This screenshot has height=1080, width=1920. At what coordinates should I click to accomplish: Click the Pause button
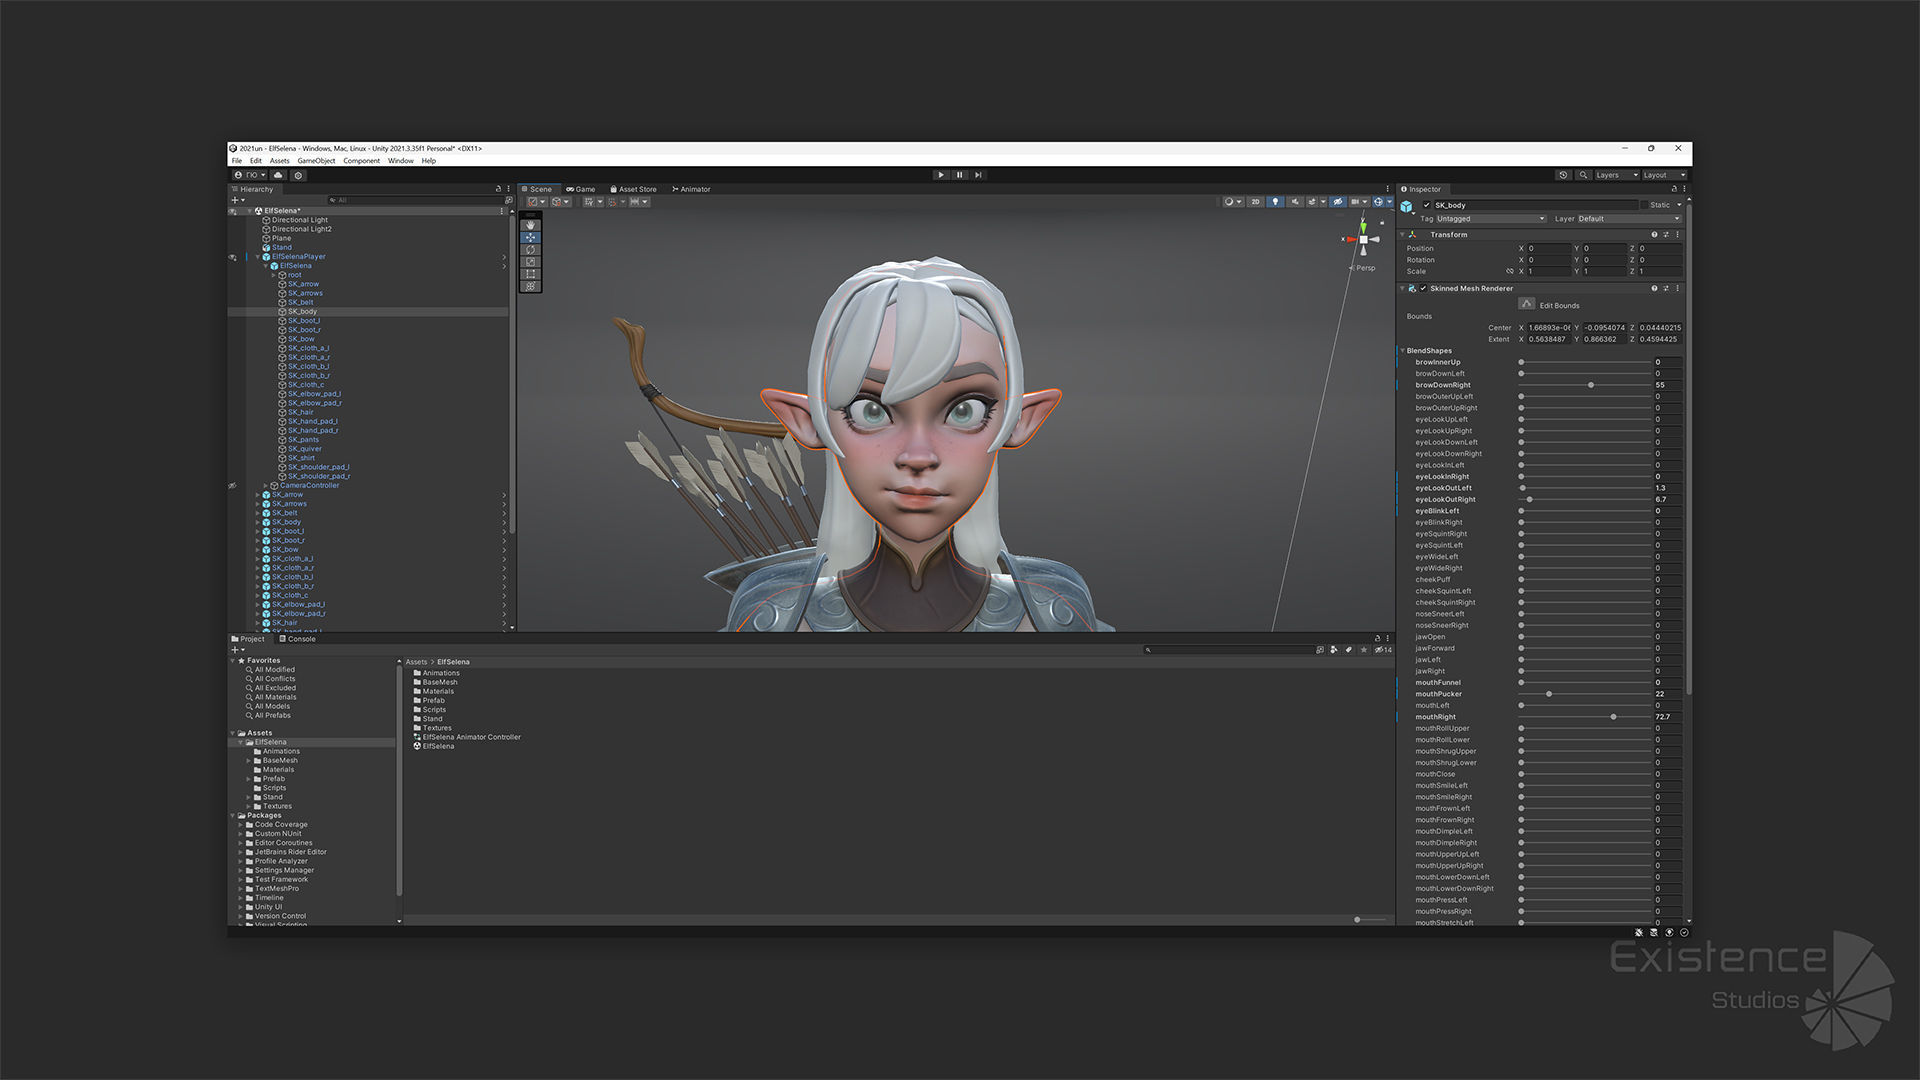pos(960,175)
